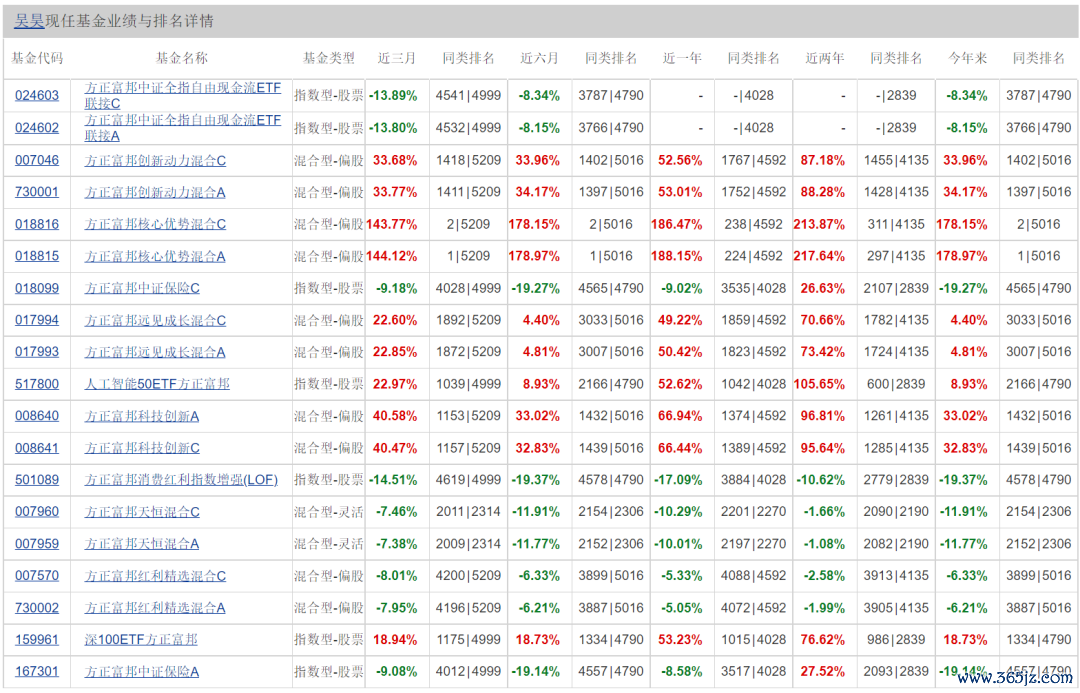Open 方正富邦中证全指自由现金流ETF联接A fund name link

[183, 128]
